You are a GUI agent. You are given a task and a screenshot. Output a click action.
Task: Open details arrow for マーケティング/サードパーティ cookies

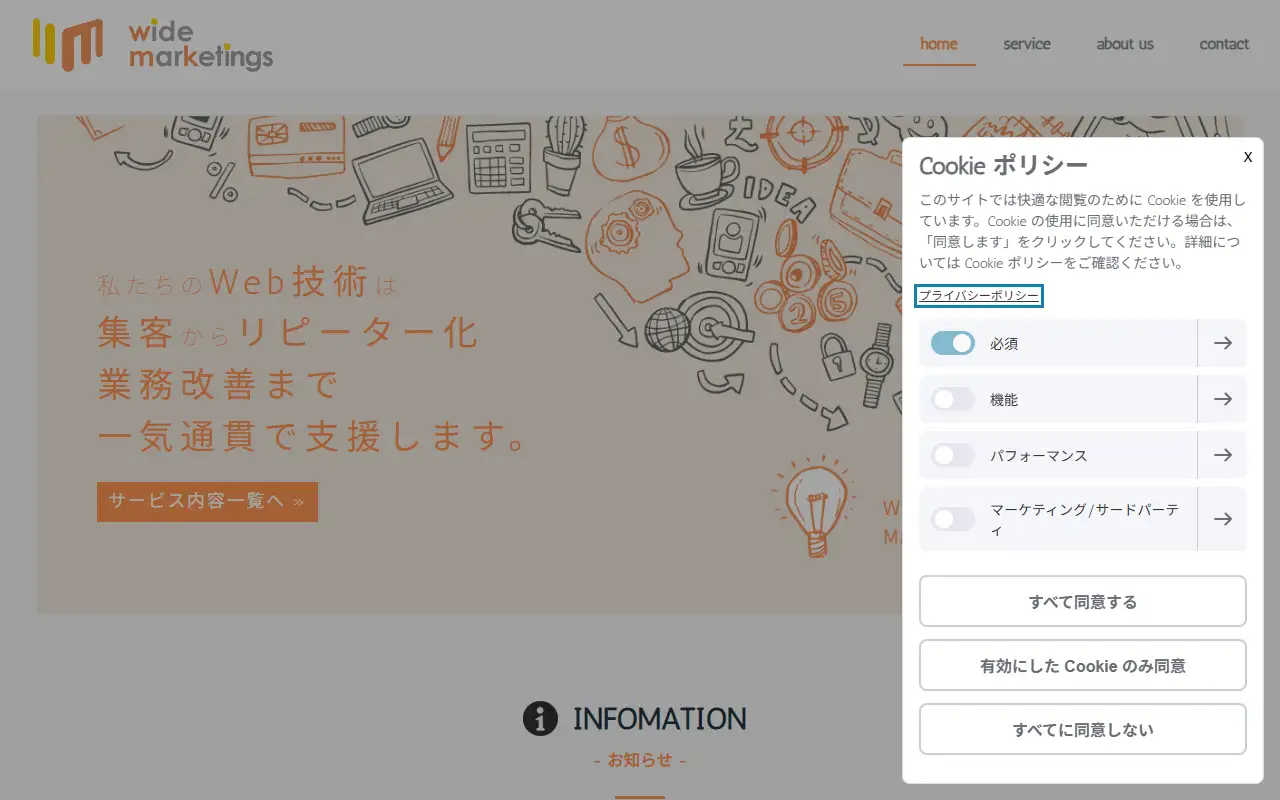point(1222,519)
